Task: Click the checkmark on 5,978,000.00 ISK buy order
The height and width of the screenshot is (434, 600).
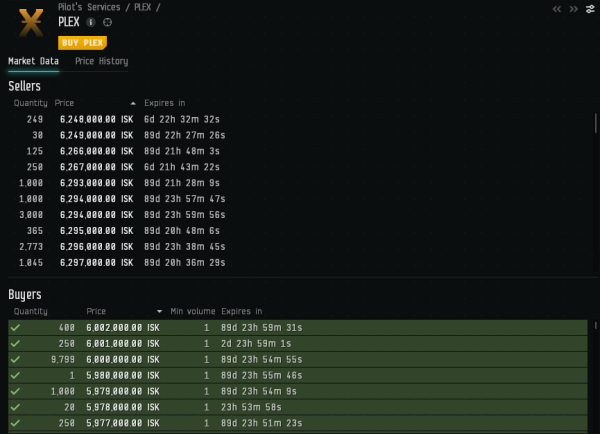Action: (15, 407)
